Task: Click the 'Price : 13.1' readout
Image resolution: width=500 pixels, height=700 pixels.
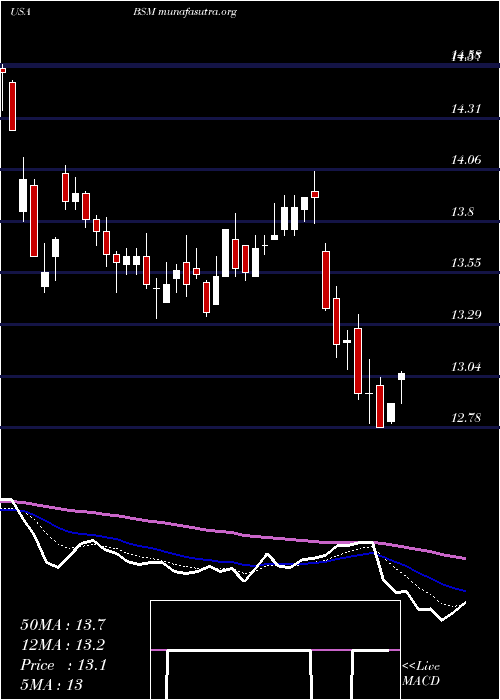Action: pyautogui.click(x=63, y=665)
